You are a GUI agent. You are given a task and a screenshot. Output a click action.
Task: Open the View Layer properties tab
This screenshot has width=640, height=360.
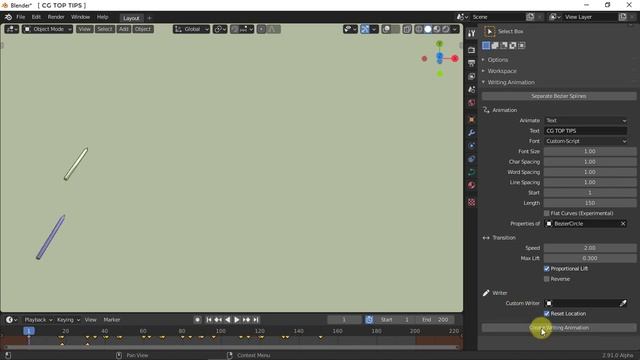pyautogui.click(x=471, y=76)
